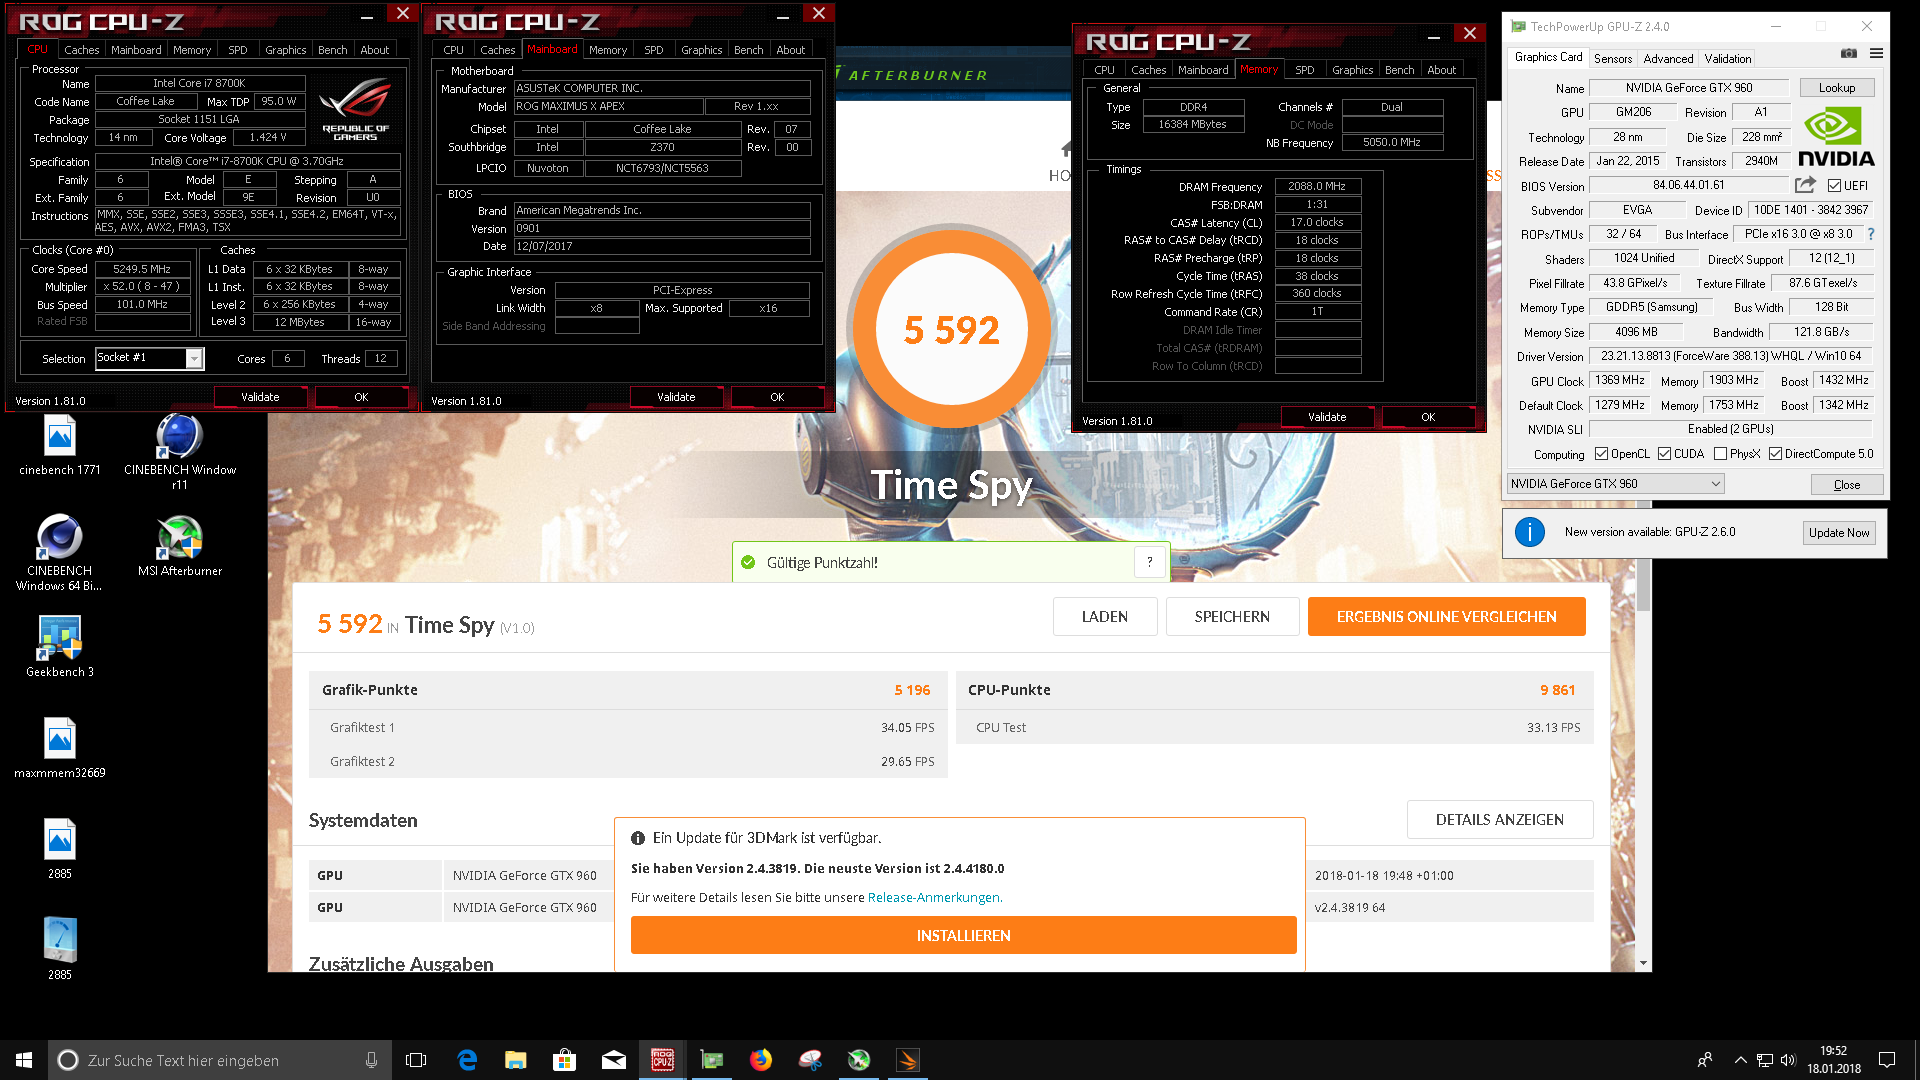Open the Graphics tab in the CPU-Z Memory window

[x=1352, y=70]
